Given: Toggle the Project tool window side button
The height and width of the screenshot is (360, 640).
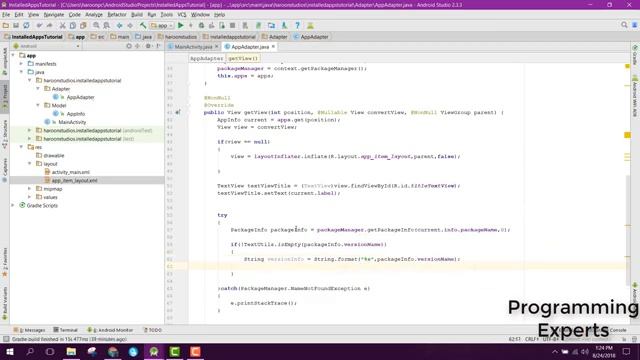Looking at the screenshot, I should coord(5,96).
